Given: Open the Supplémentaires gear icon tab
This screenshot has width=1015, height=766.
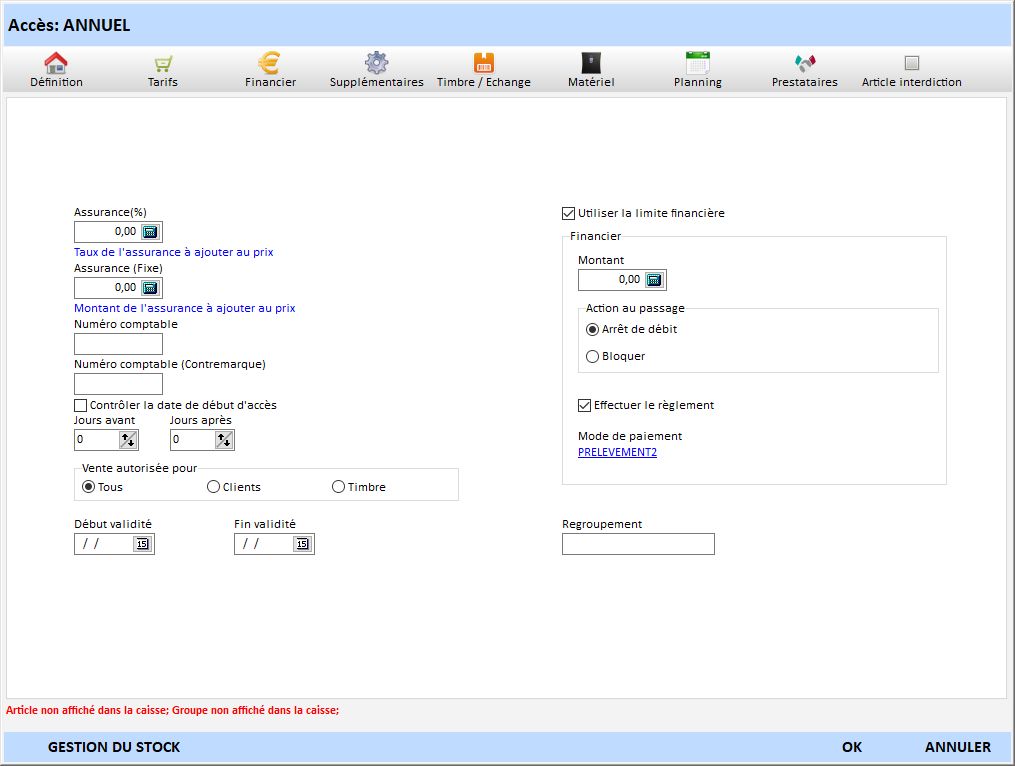Looking at the screenshot, I should 376,64.
